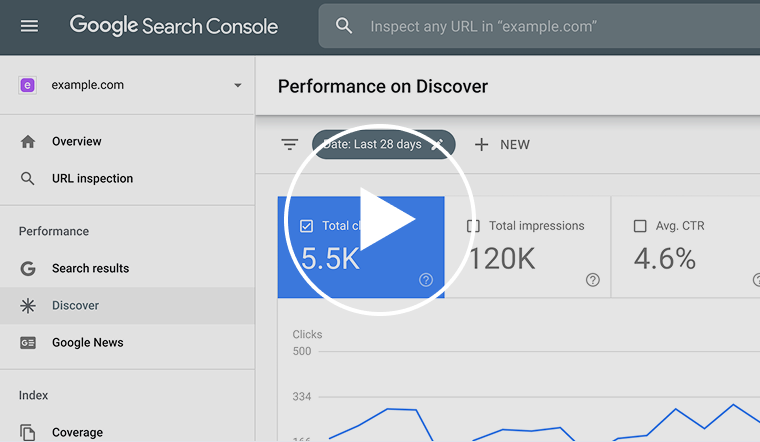The width and height of the screenshot is (760, 442).
Task: Click the Overview home icon
Action: [28, 142]
